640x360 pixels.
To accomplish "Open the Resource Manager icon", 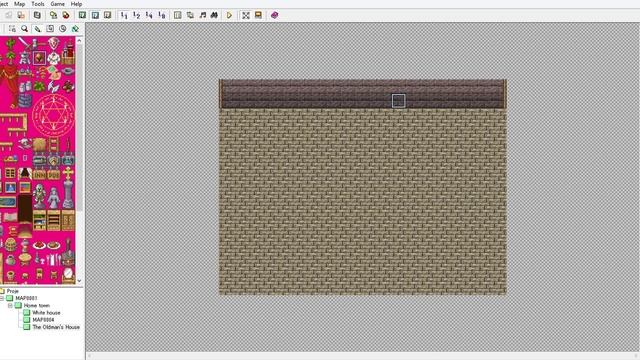I will coord(190,15).
